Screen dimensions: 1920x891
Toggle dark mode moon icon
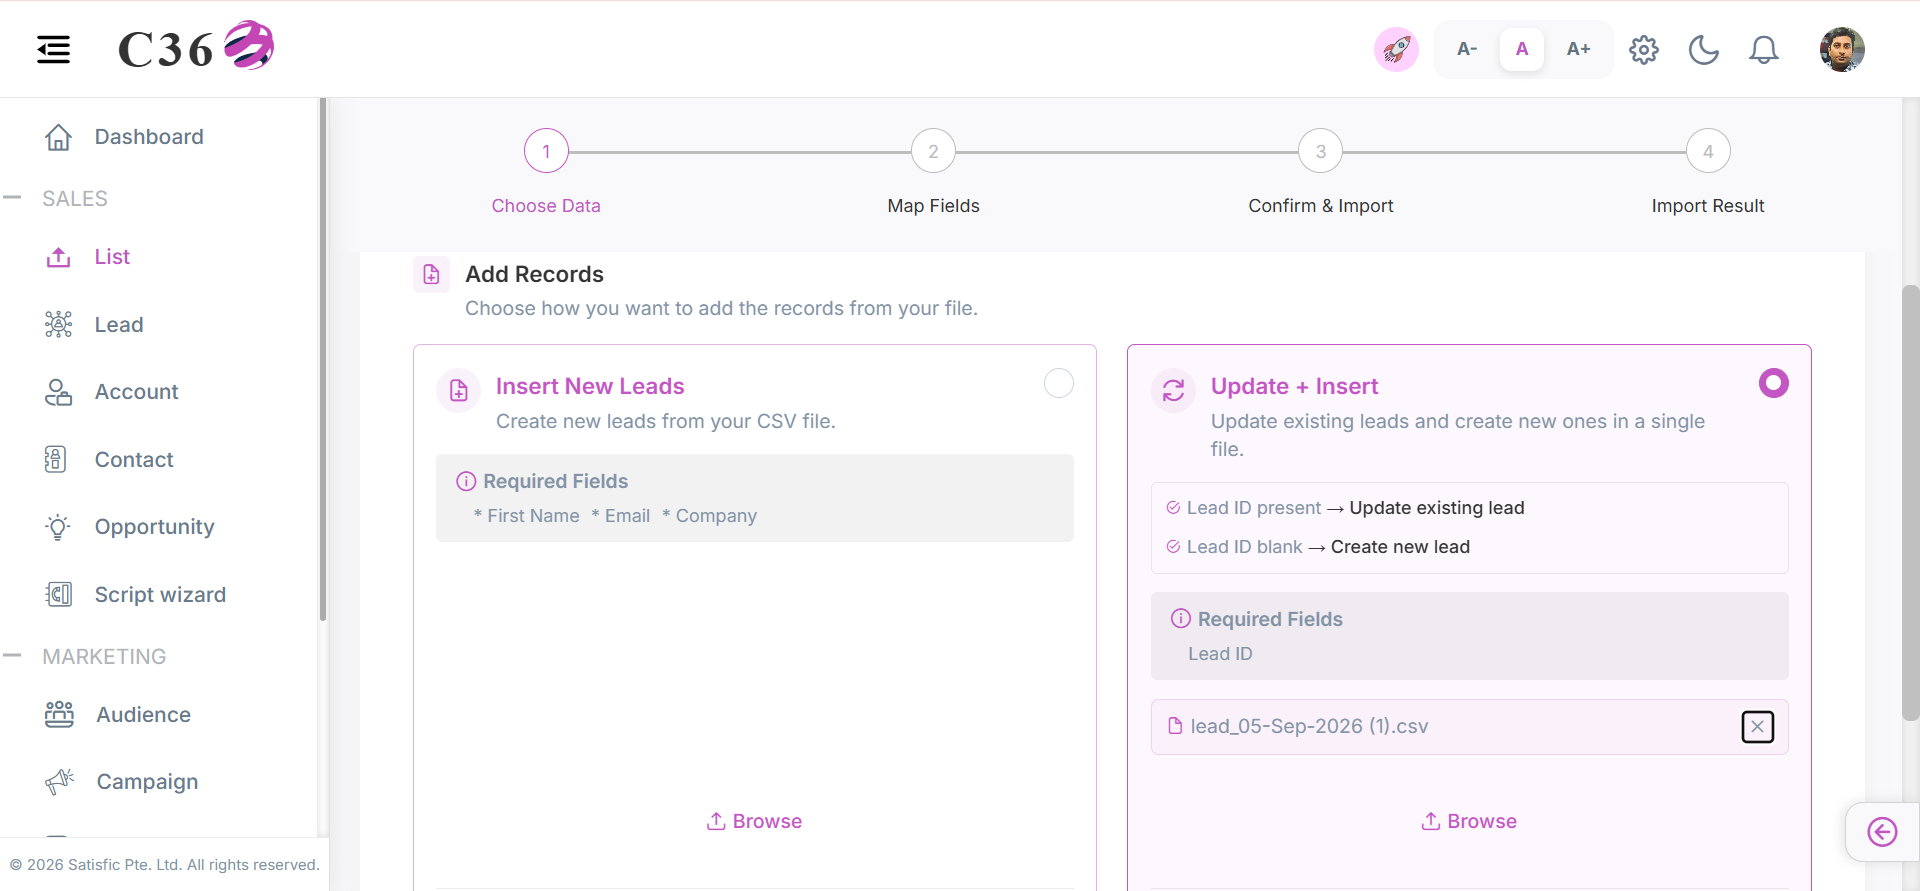(1704, 49)
